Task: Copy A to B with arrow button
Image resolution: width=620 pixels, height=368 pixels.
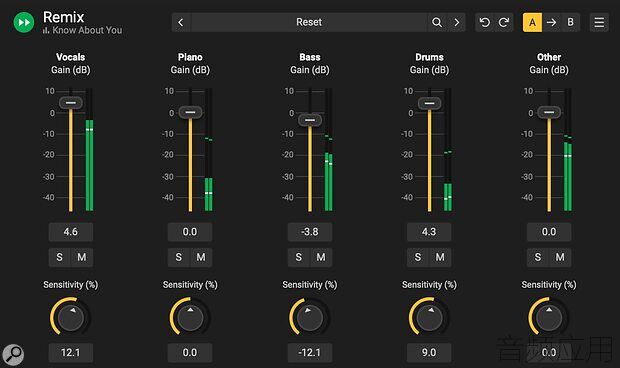Action: [x=551, y=22]
